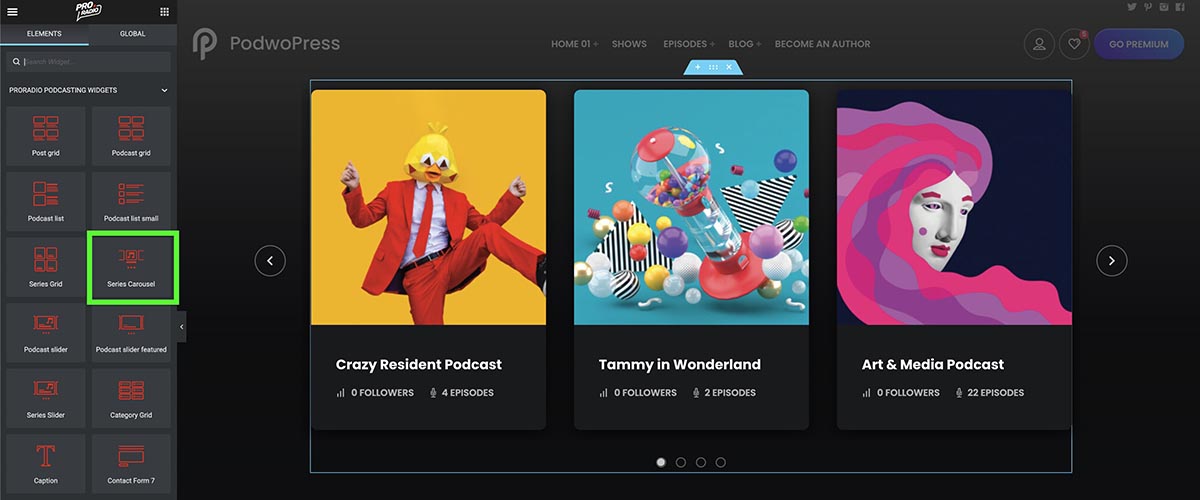Click '2 EPISODES' under Tammy in Wonderland

pos(724,393)
